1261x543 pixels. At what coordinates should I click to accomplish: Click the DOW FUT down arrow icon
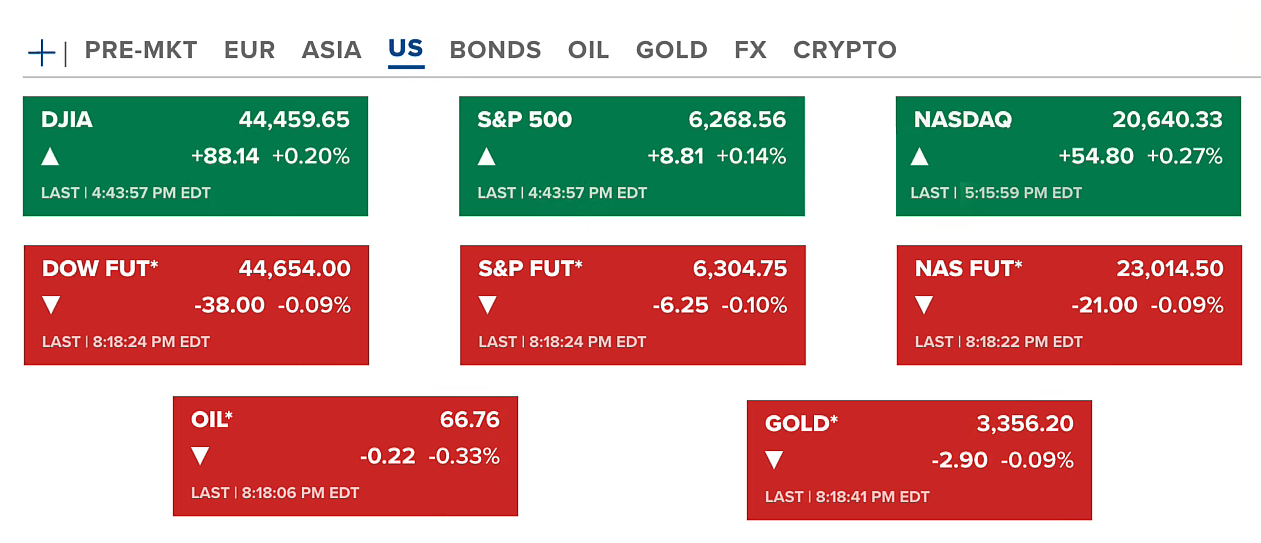tap(51, 305)
